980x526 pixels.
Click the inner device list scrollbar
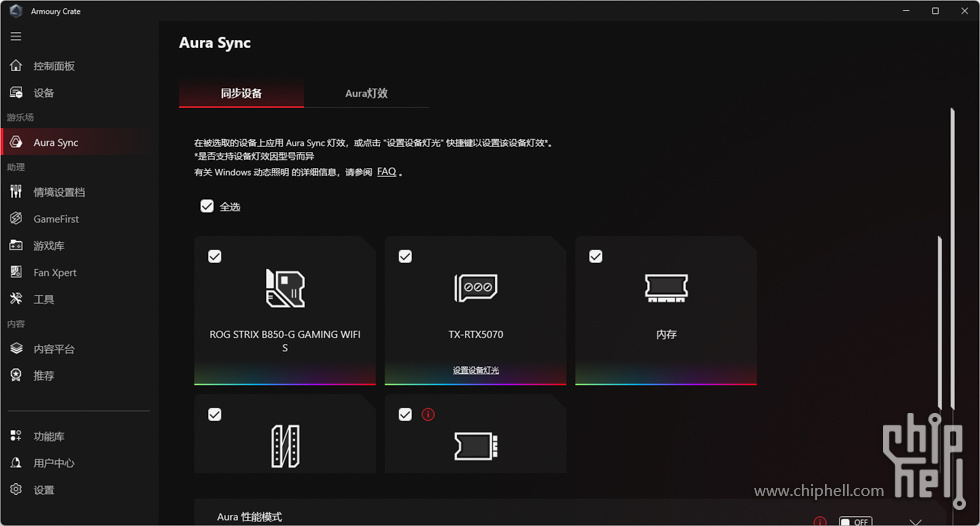[939, 325]
